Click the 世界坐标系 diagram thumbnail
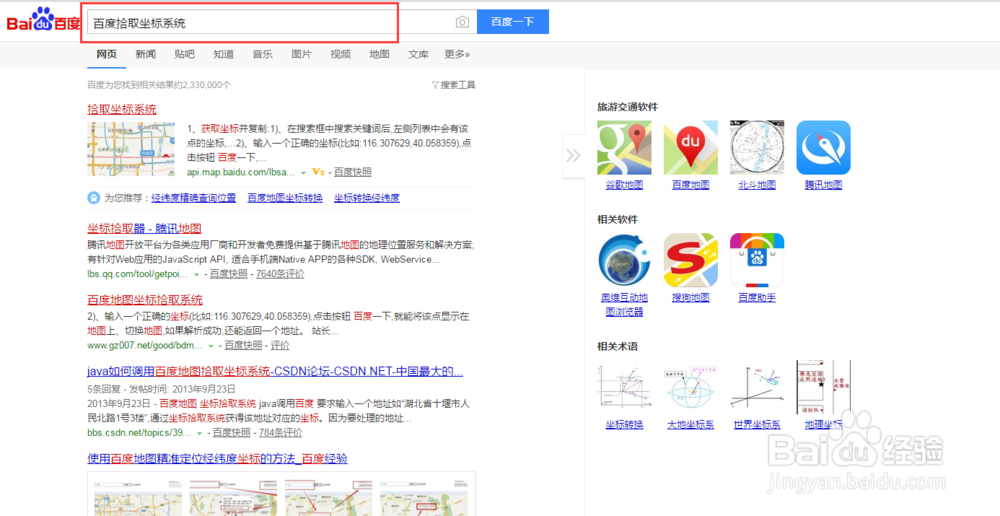 coord(757,387)
